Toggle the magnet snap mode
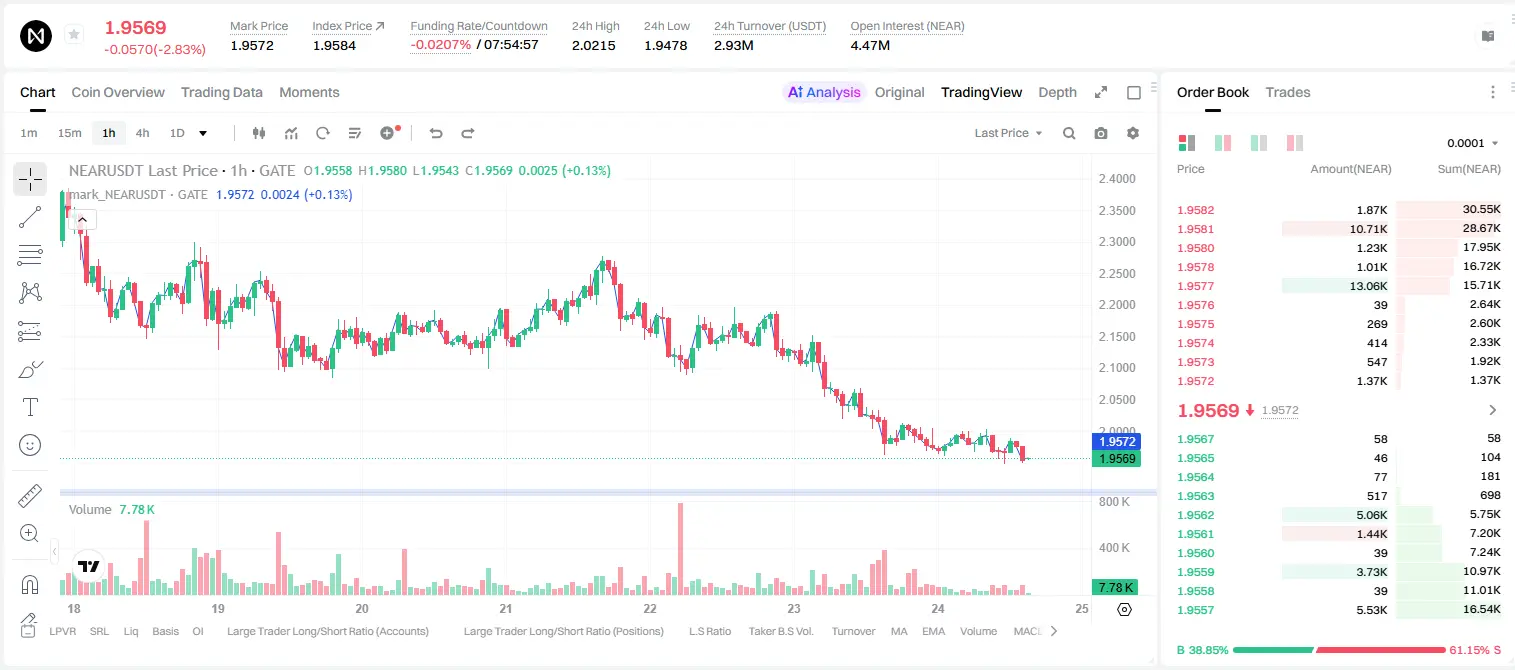 (x=30, y=585)
